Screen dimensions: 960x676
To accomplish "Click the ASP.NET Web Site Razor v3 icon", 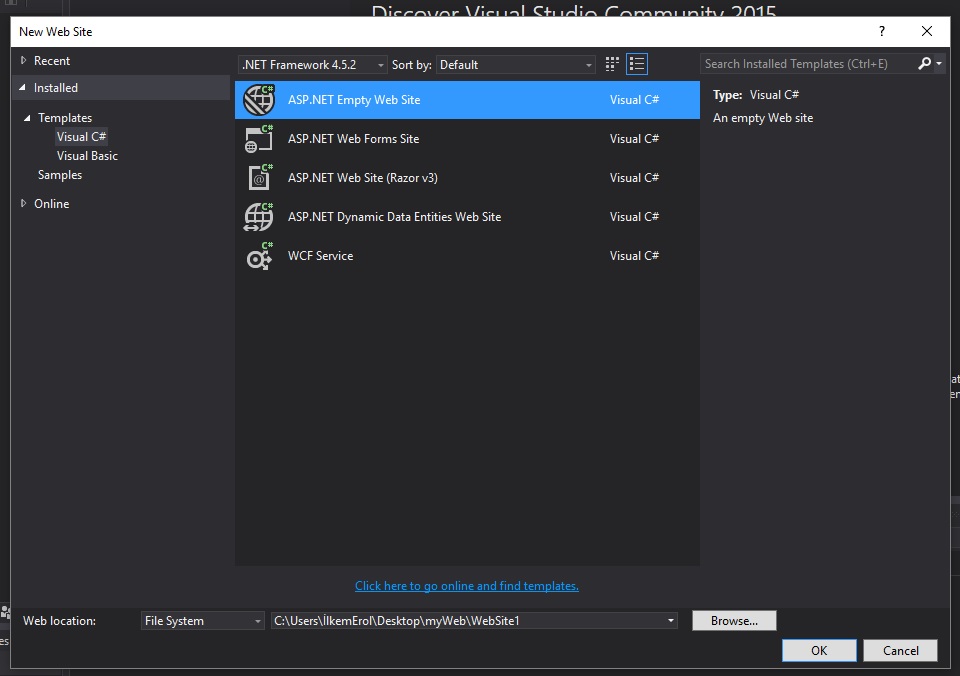I will coord(258,178).
